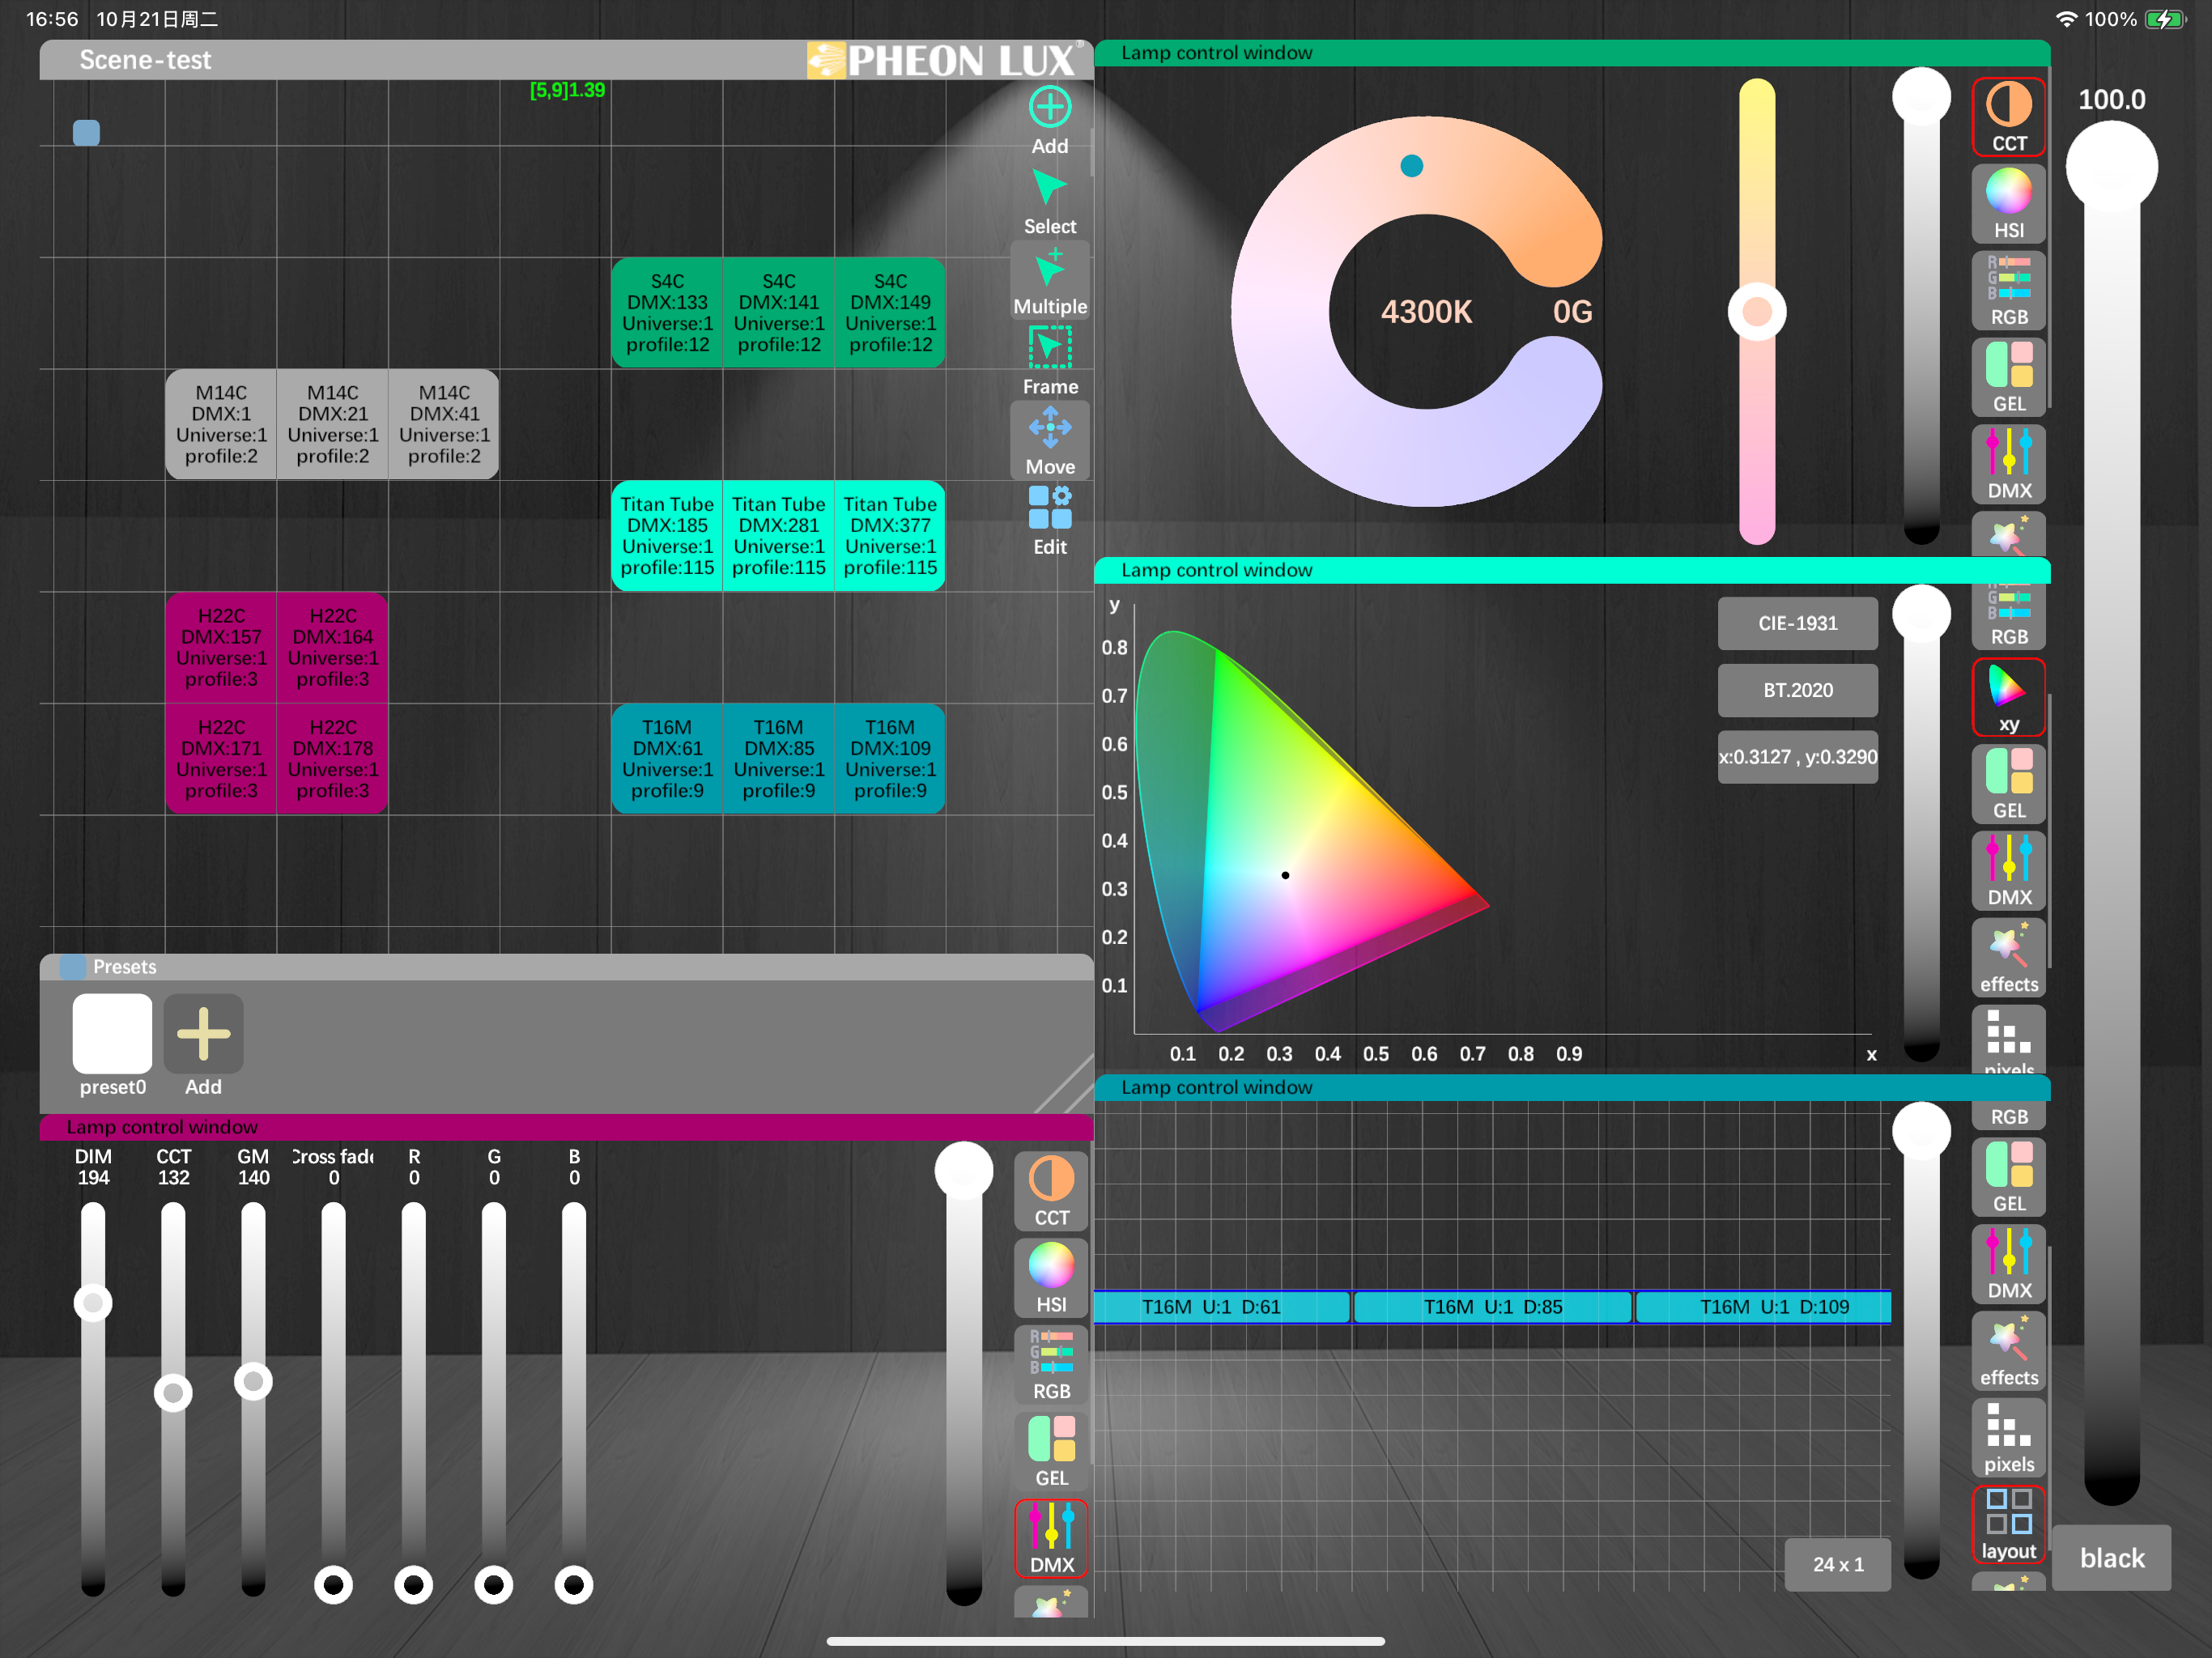Click the black point in CIE chart
This screenshot has height=1658, width=2212.
coord(1285,875)
